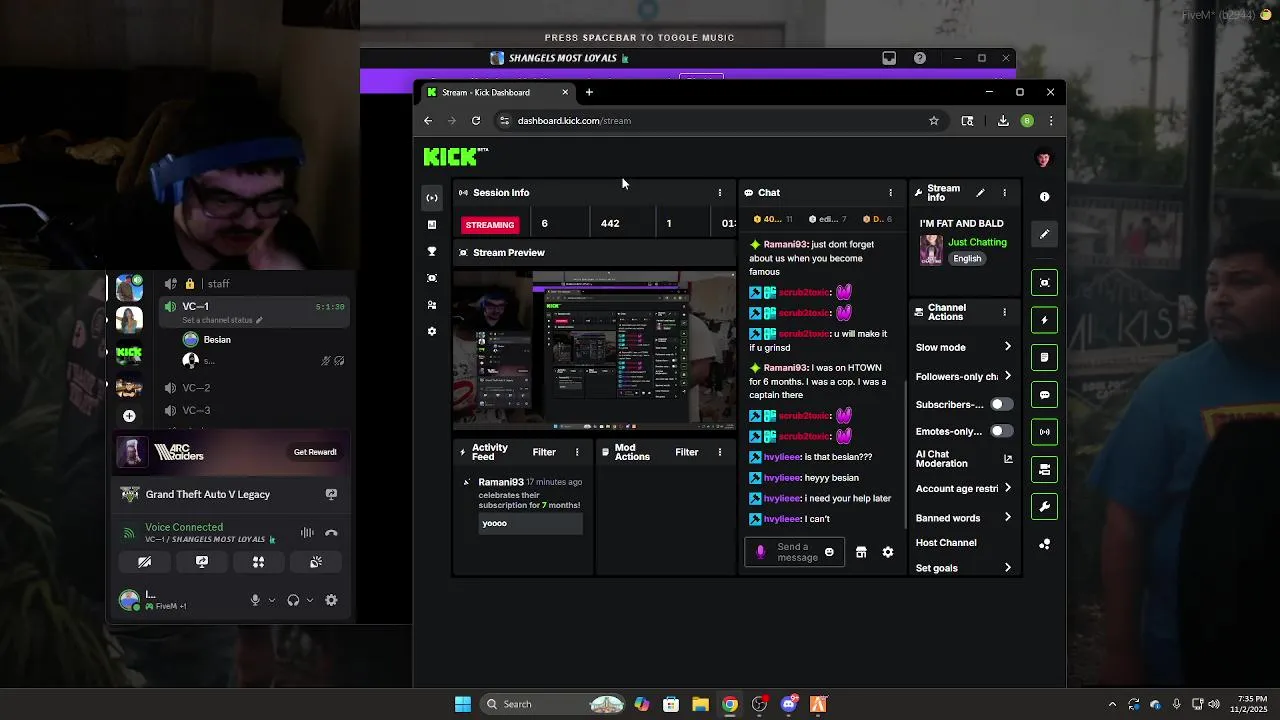Toggle Emotes-only chat switch

(x=1001, y=431)
